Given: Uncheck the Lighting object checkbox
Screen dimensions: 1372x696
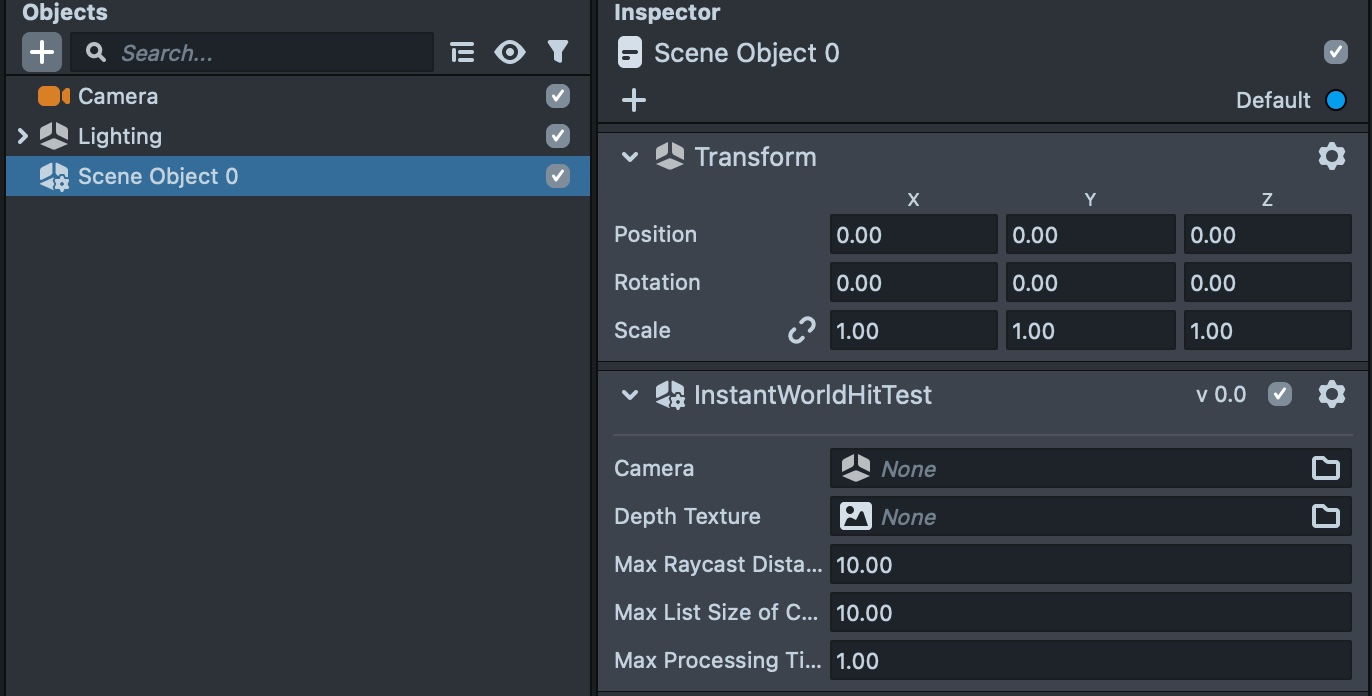Looking at the screenshot, I should click(558, 136).
